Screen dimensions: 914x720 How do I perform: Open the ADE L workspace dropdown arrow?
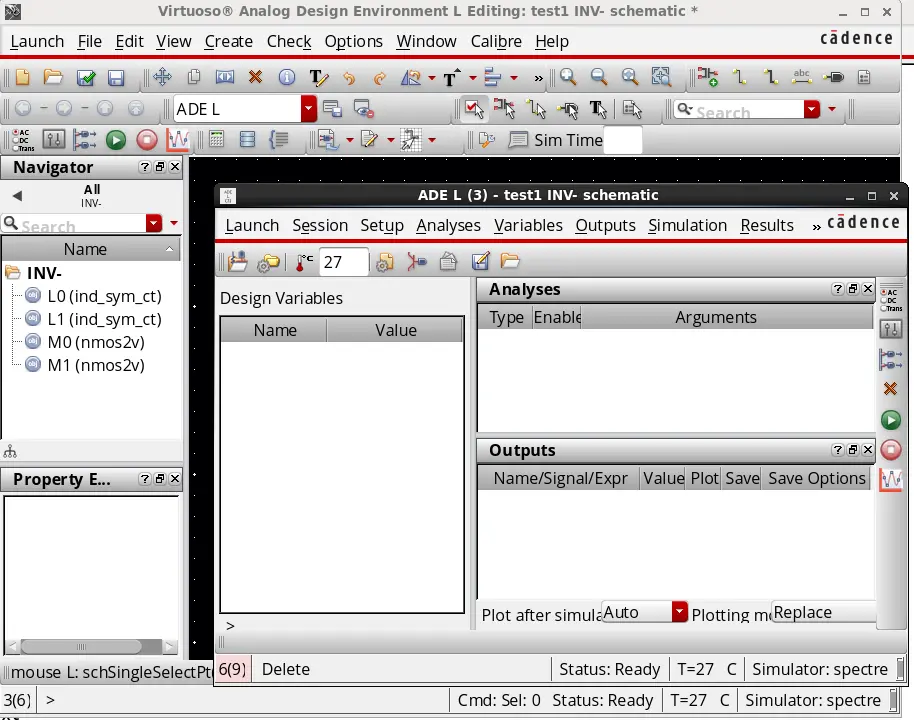[x=309, y=109]
